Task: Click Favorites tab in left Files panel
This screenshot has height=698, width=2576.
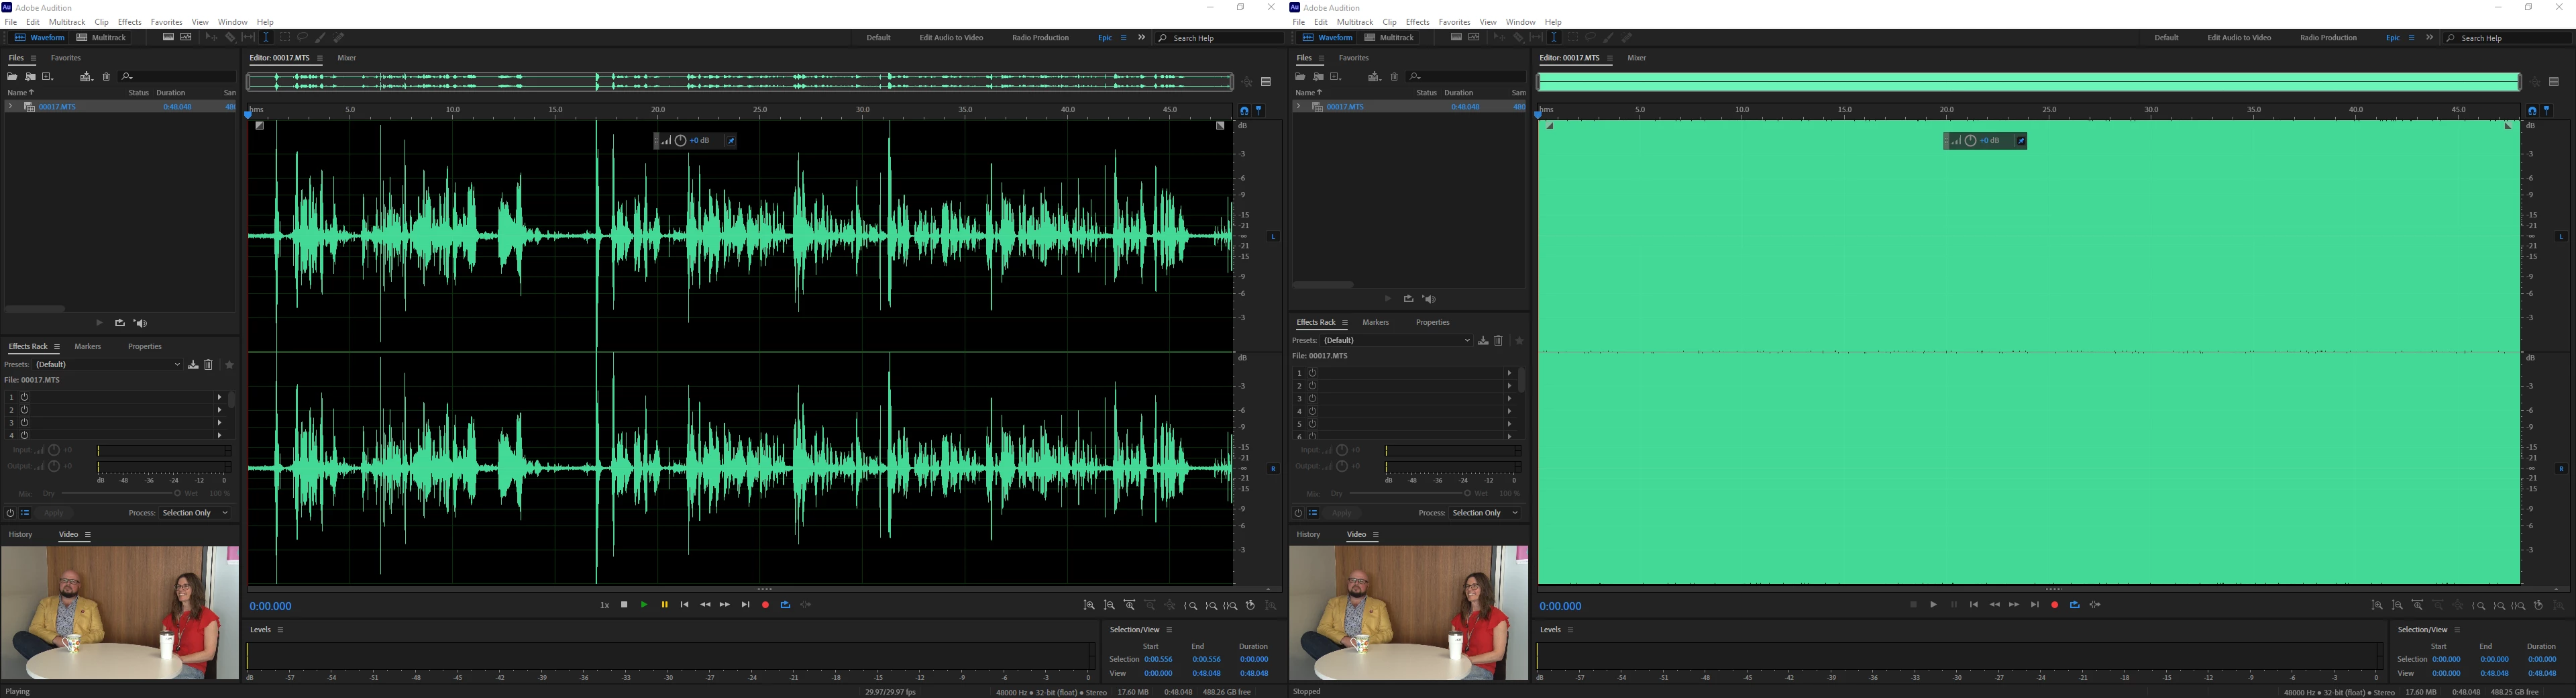Action: (66, 58)
